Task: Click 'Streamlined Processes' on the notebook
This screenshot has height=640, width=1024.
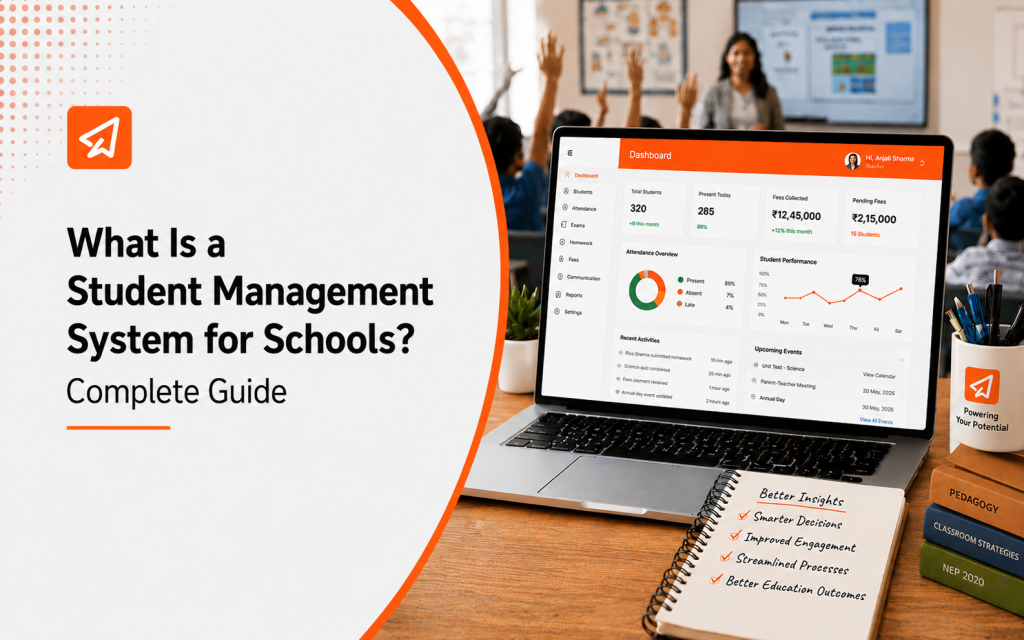Action: click(792, 564)
